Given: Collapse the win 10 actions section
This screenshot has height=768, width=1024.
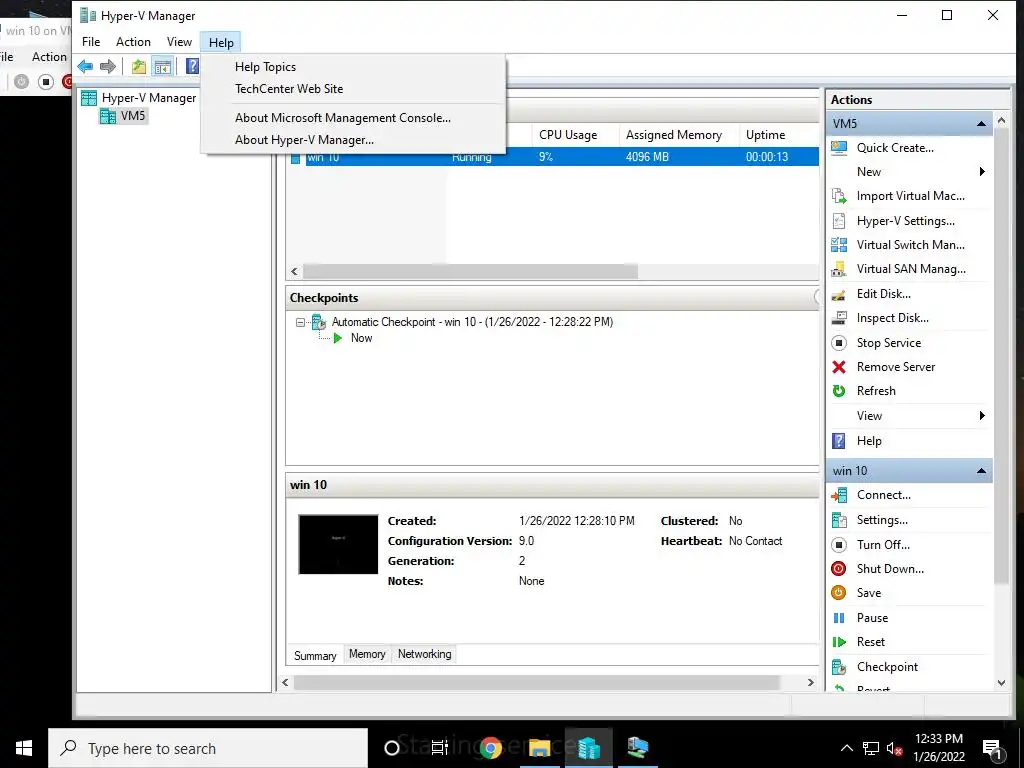Looking at the screenshot, I should [981, 471].
